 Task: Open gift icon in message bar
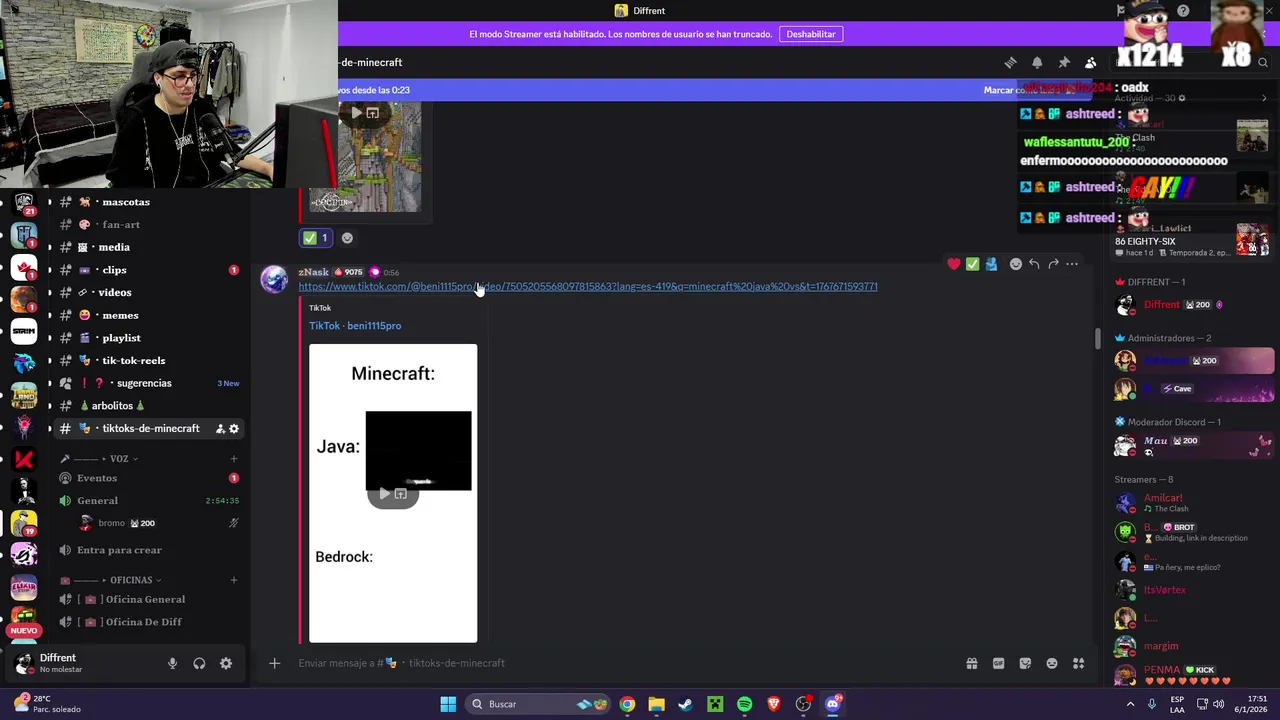(971, 663)
